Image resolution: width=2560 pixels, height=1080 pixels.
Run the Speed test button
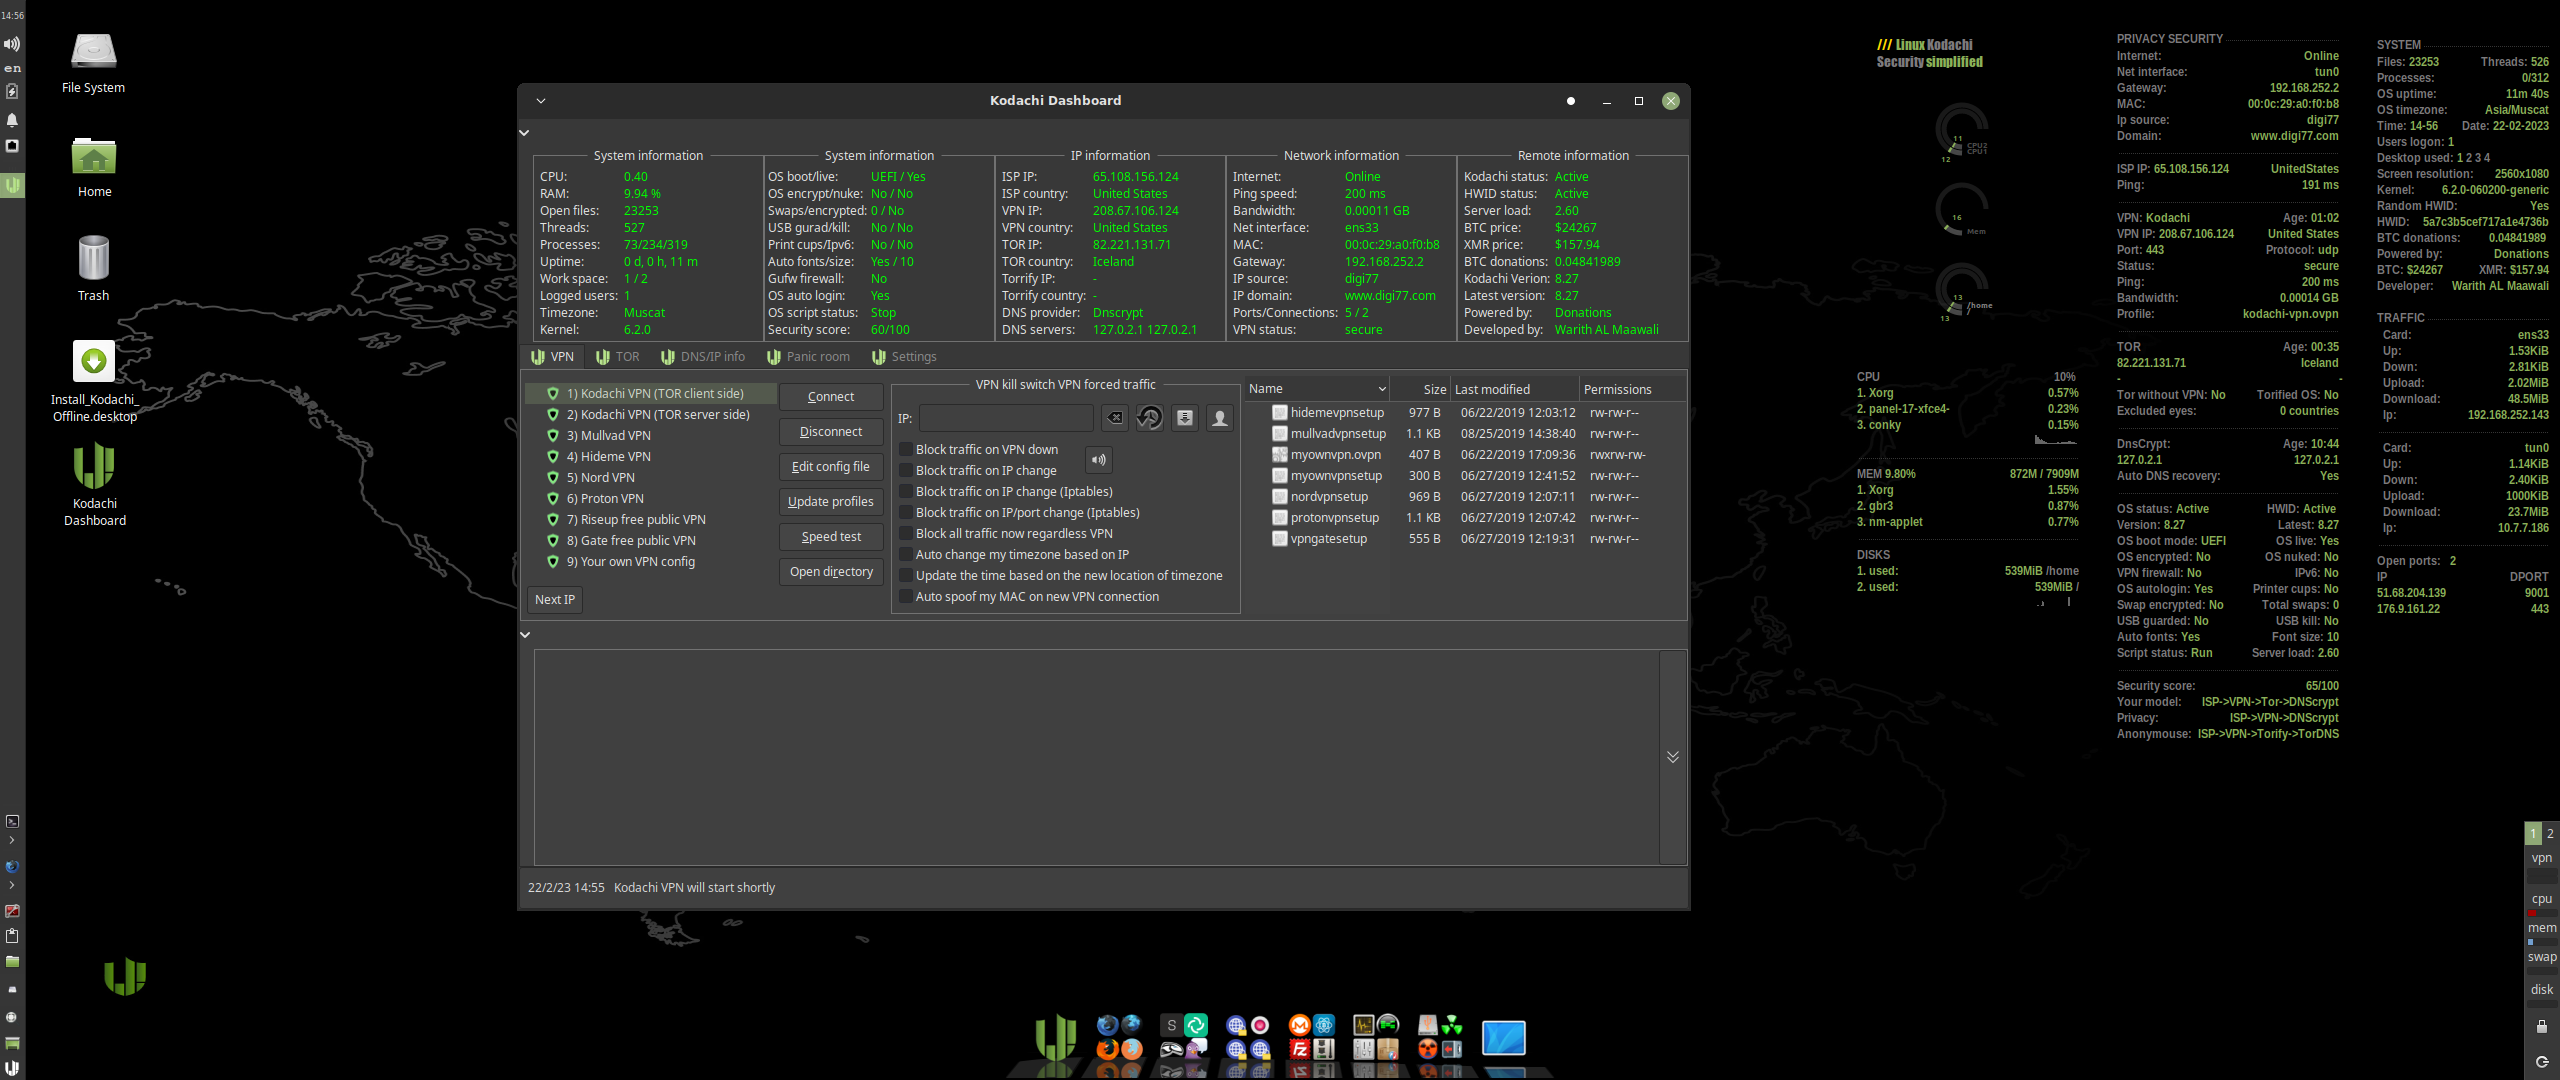(831, 537)
